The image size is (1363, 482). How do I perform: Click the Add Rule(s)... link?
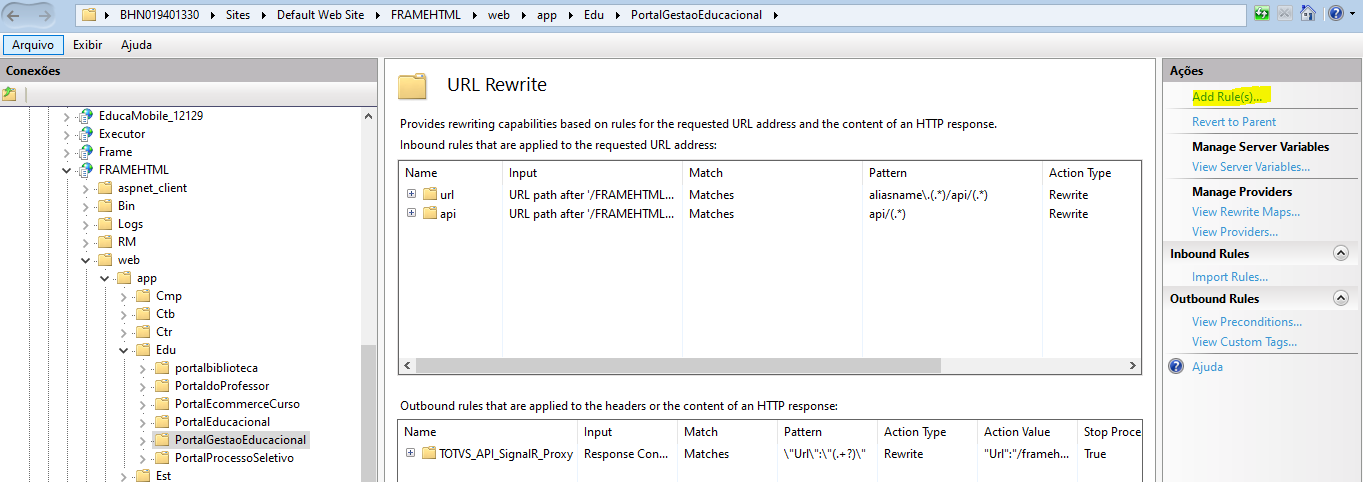pyautogui.click(x=1226, y=97)
